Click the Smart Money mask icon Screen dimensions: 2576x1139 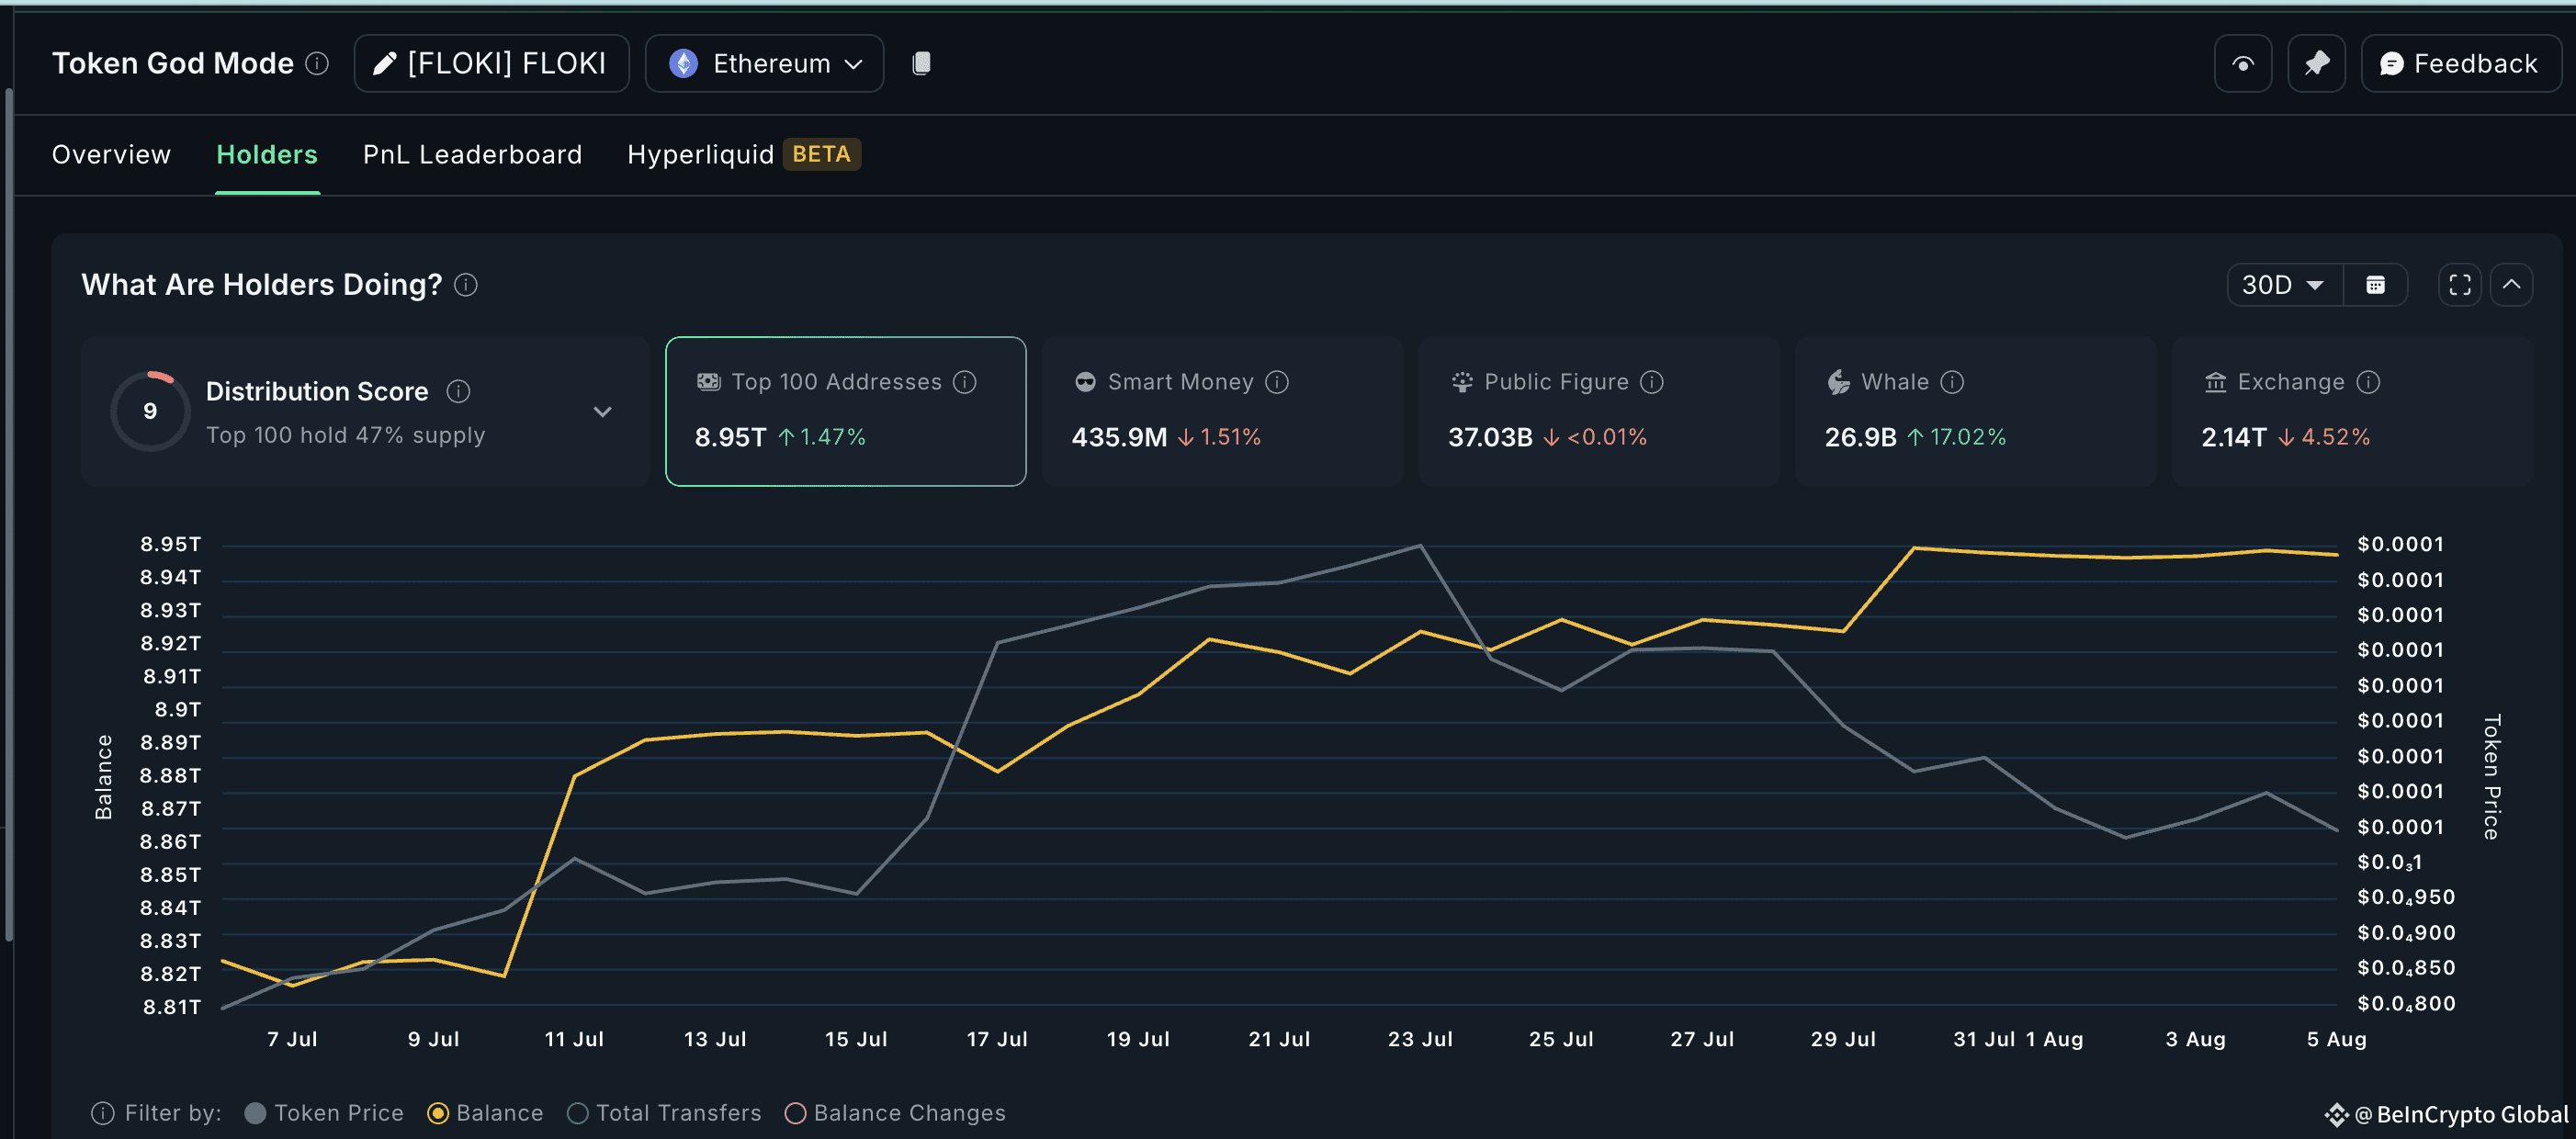[1085, 382]
